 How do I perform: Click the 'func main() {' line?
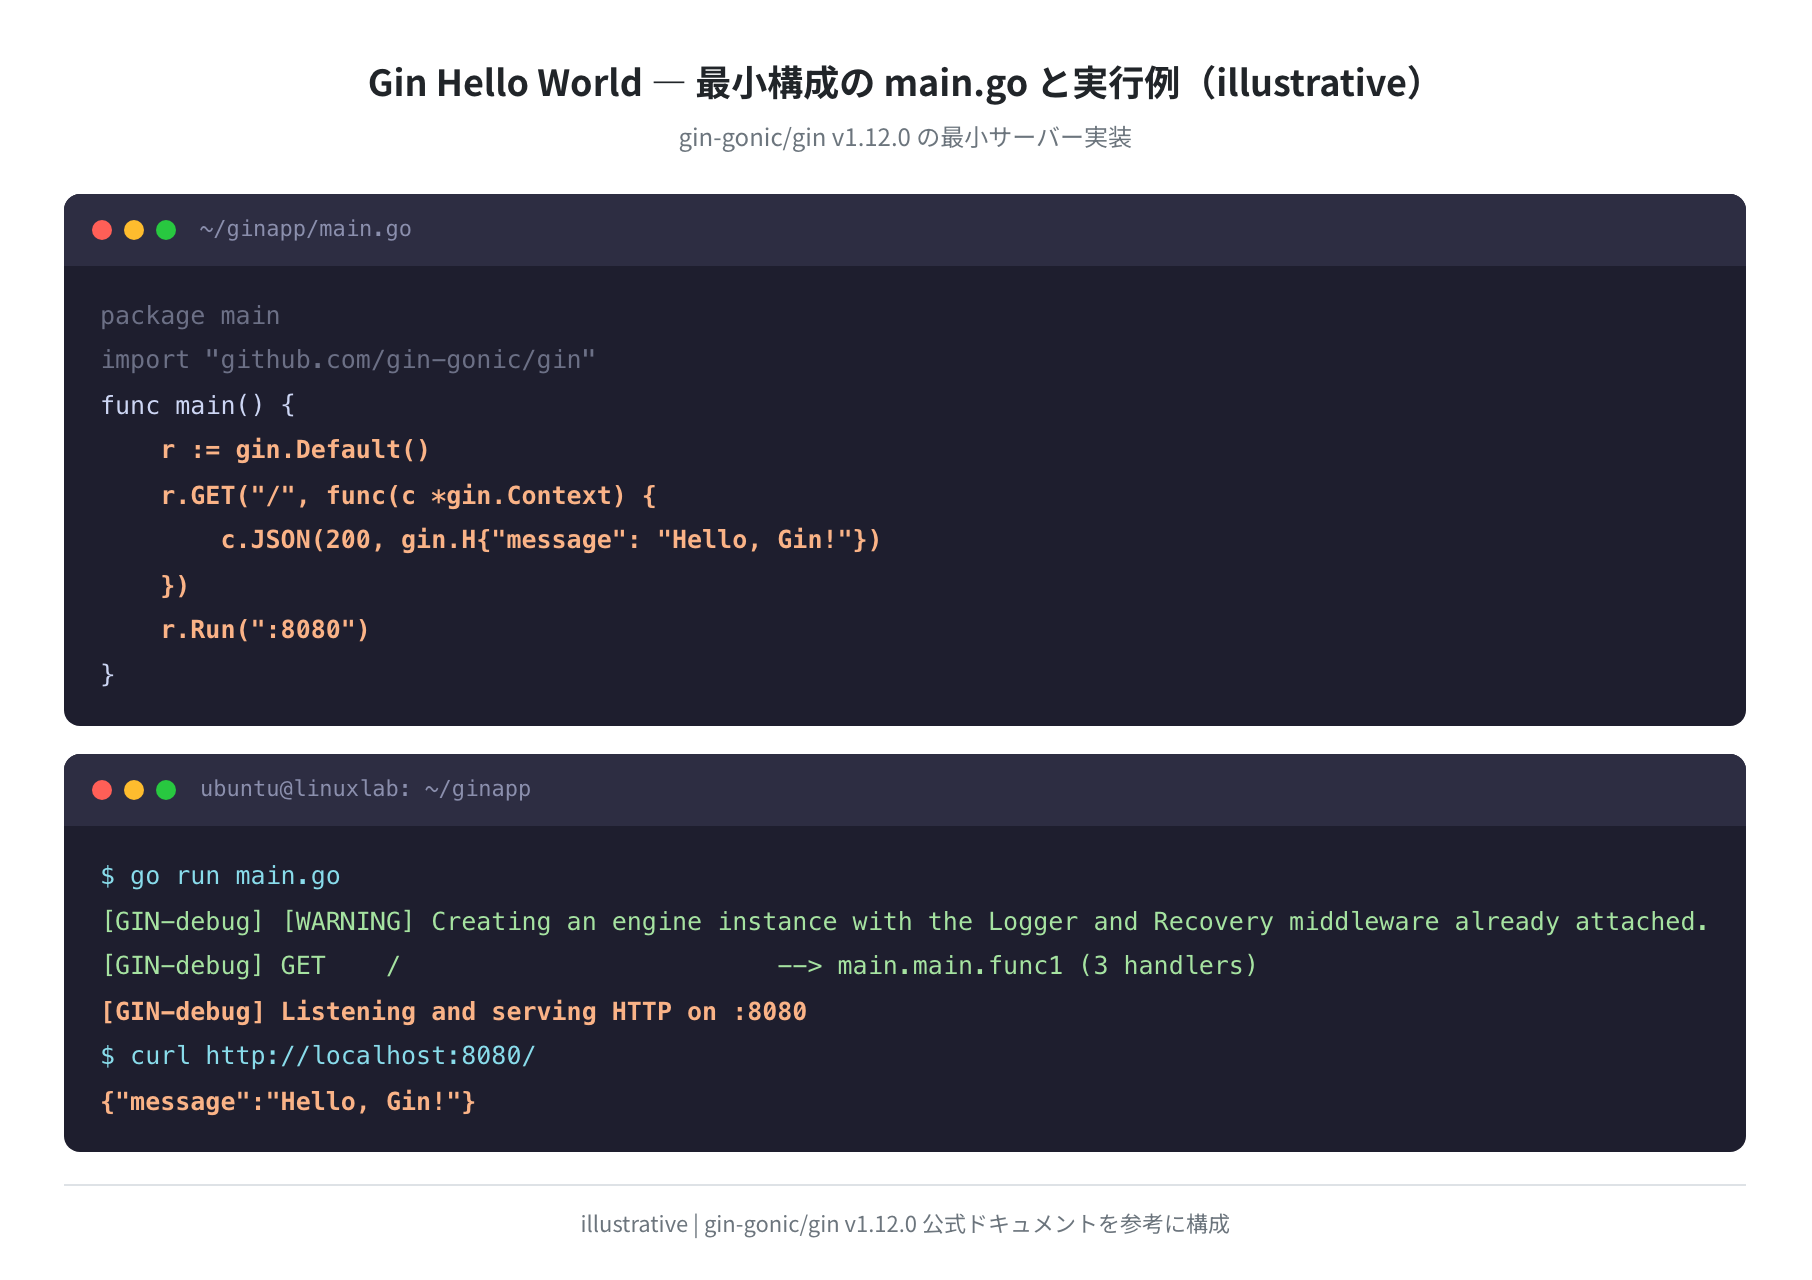[x=198, y=405]
